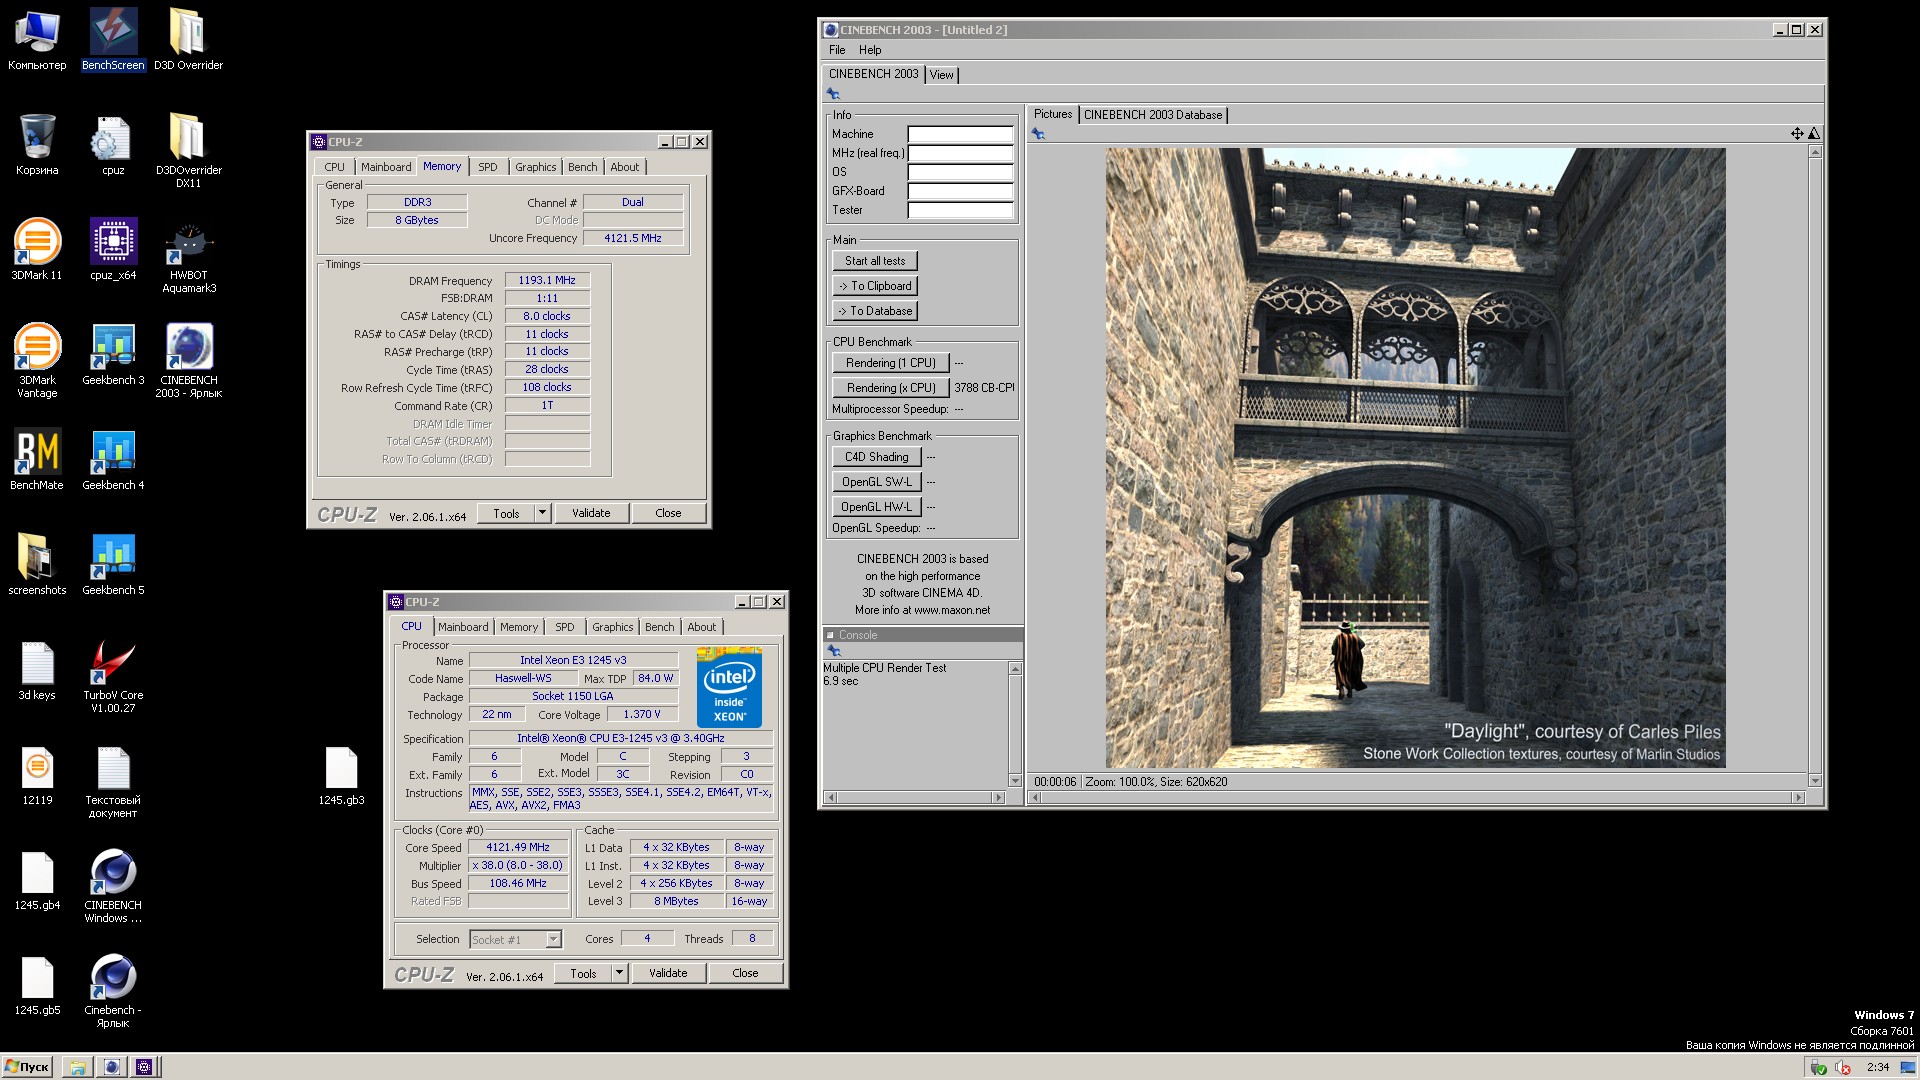
Task: Select Bench tab in lower CPU-Z window
Action: tap(660, 627)
